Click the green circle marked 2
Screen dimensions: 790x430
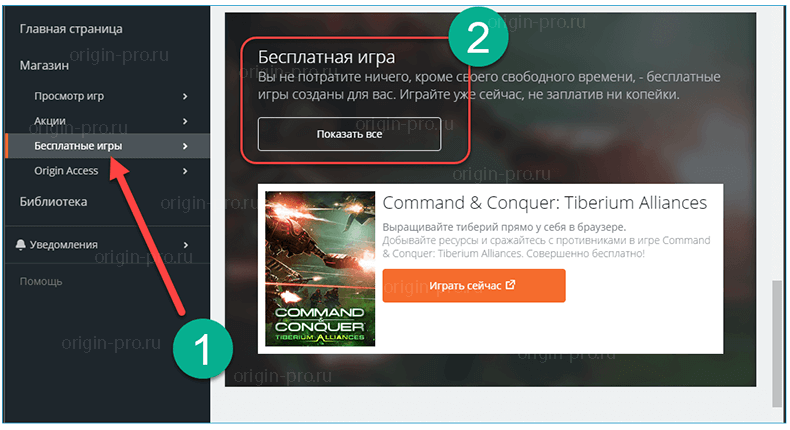(478, 37)
